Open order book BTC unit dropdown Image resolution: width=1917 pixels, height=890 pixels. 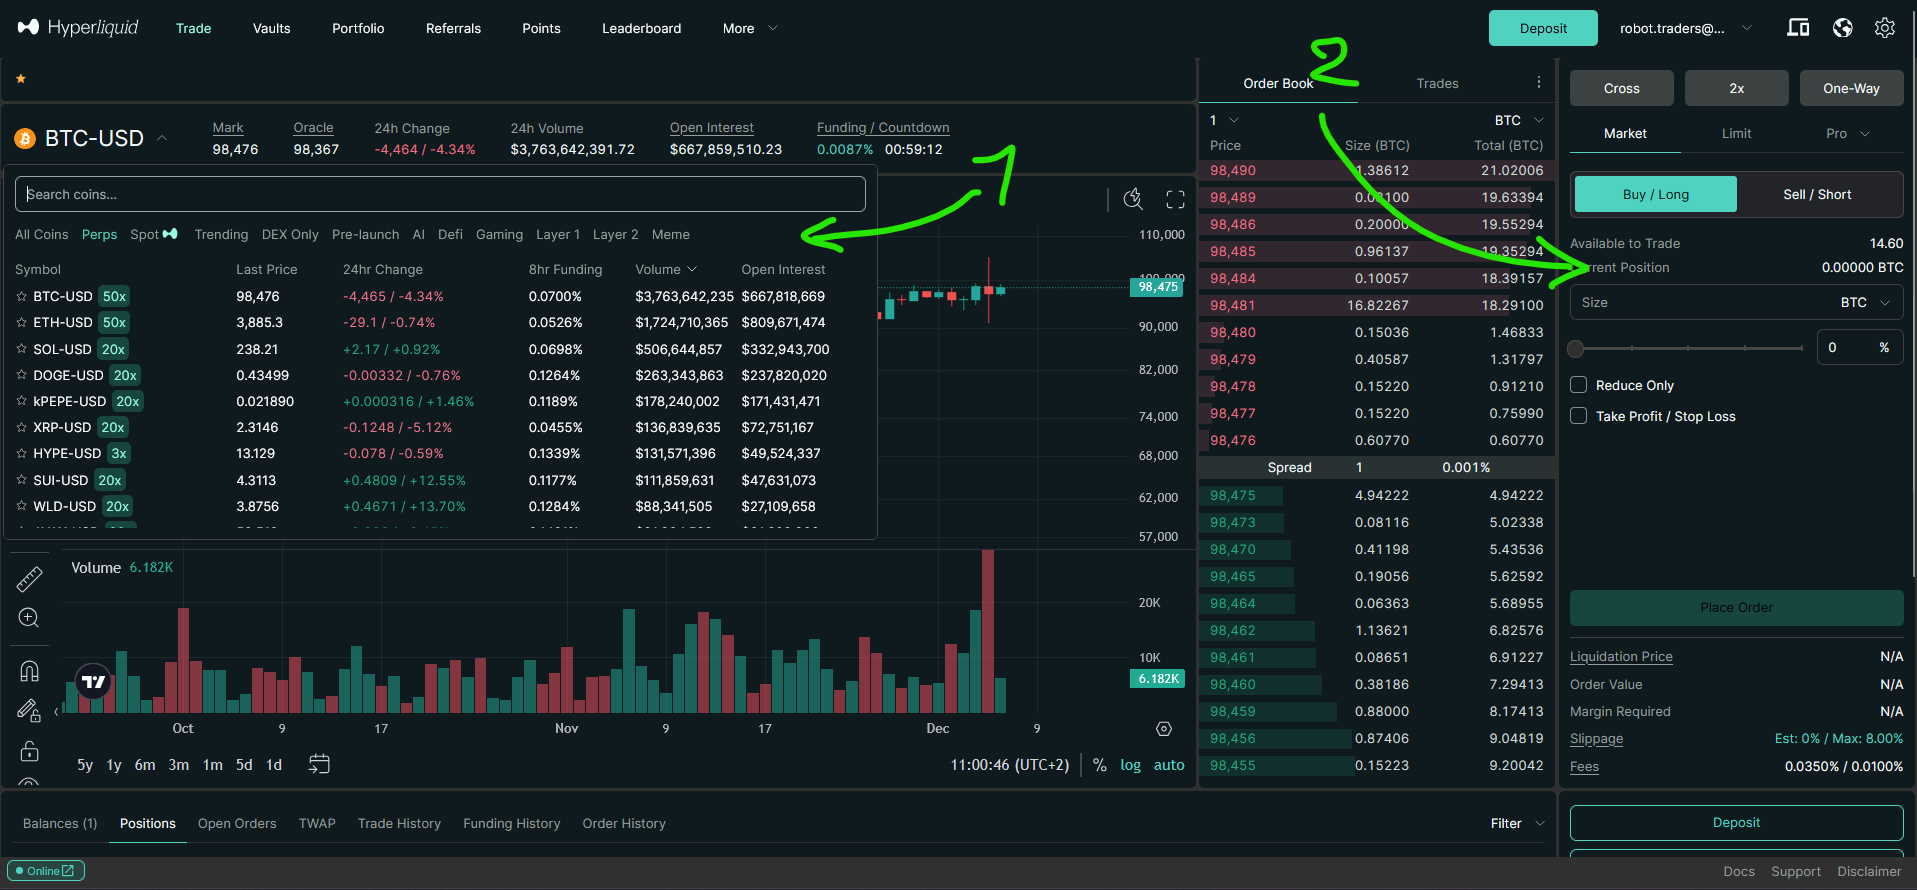pyautogui.click(x=1519, y=120)
